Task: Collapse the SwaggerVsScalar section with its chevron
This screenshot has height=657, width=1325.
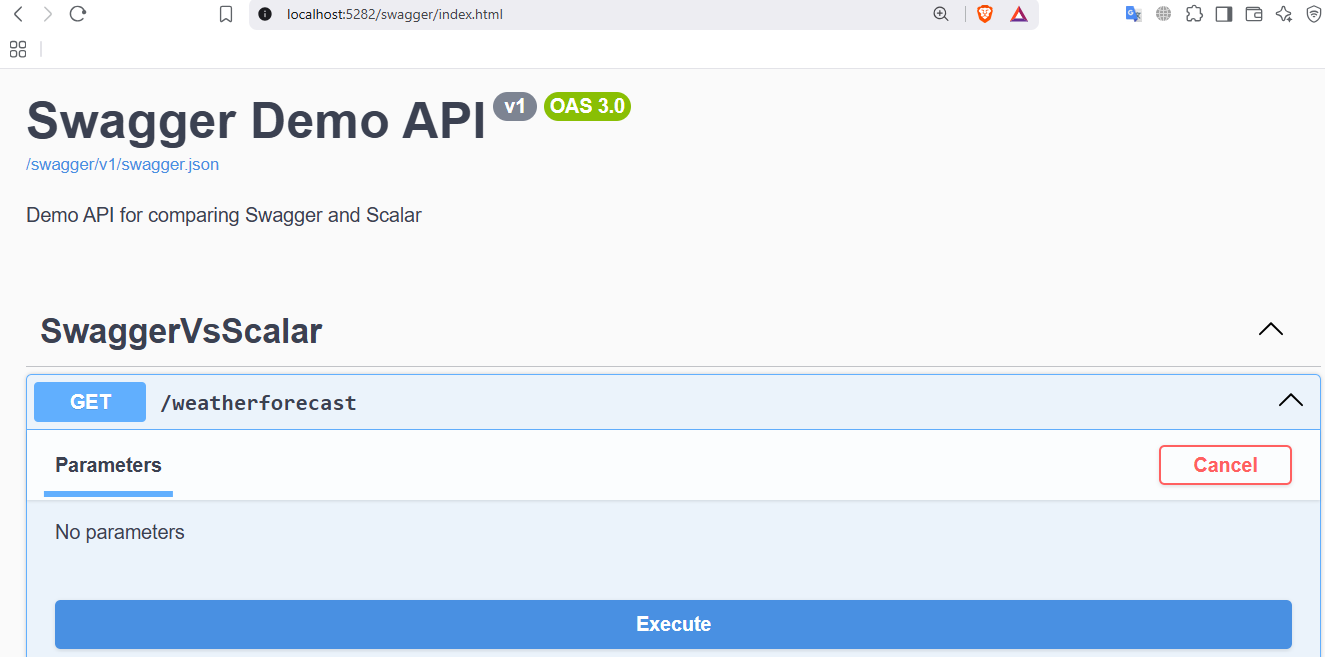Action: tap(1270, 329)
